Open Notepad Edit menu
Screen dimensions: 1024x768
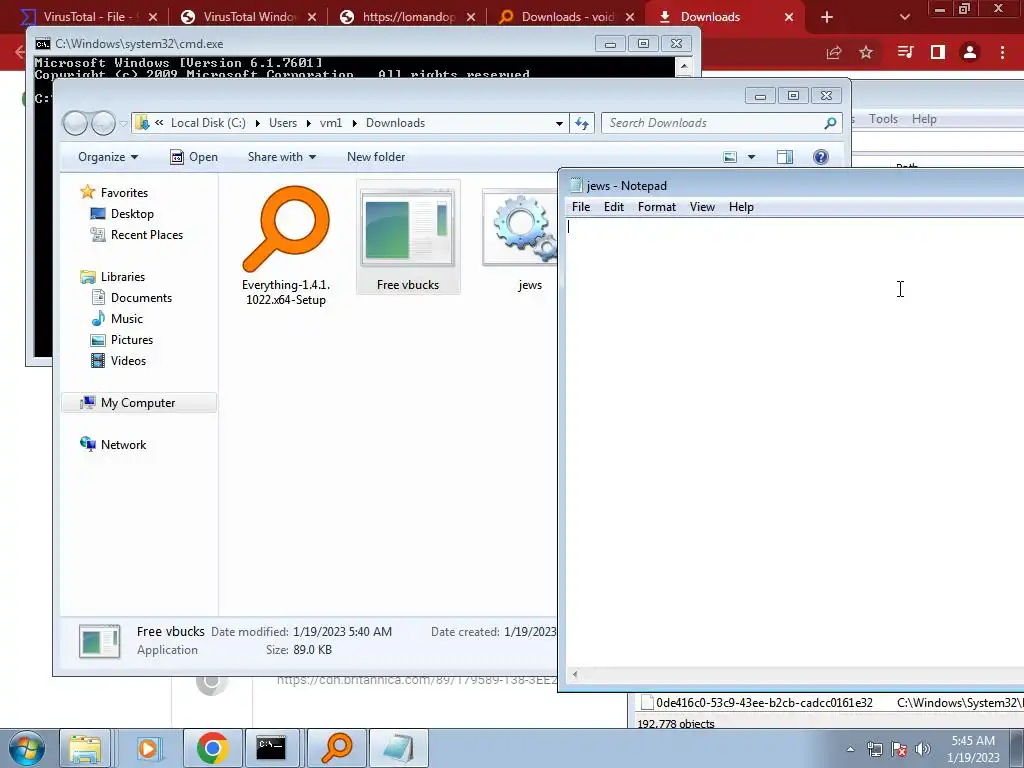pyautogui.click(x=613, y=206)
